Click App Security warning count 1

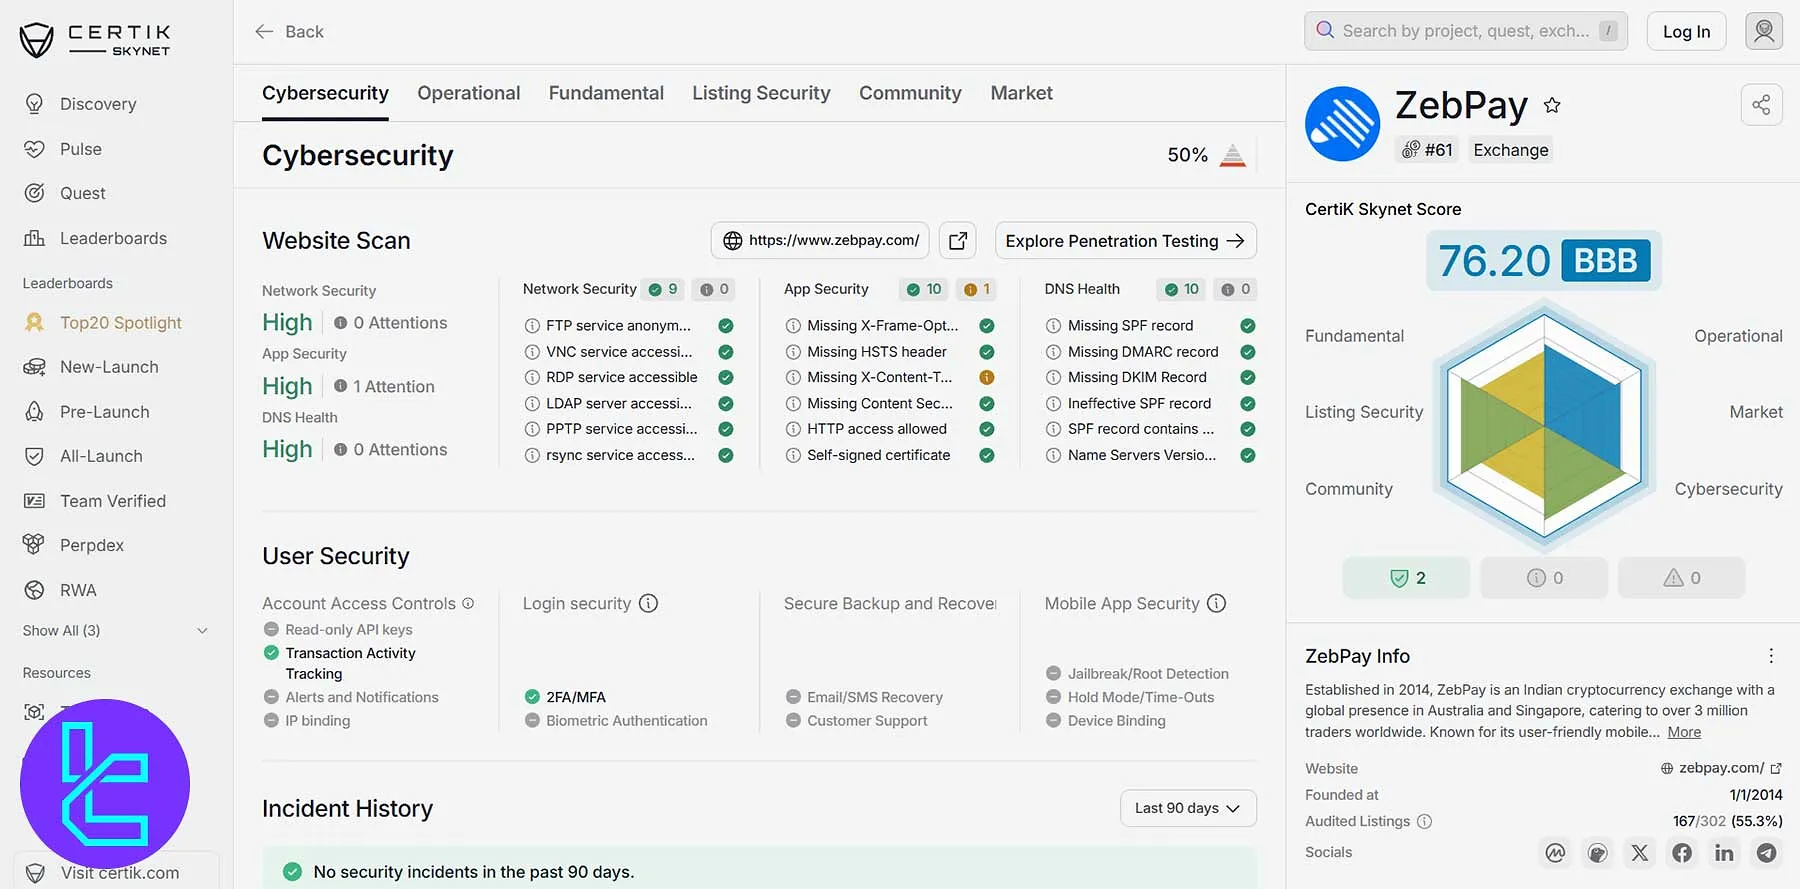click(x=976, y=289)
